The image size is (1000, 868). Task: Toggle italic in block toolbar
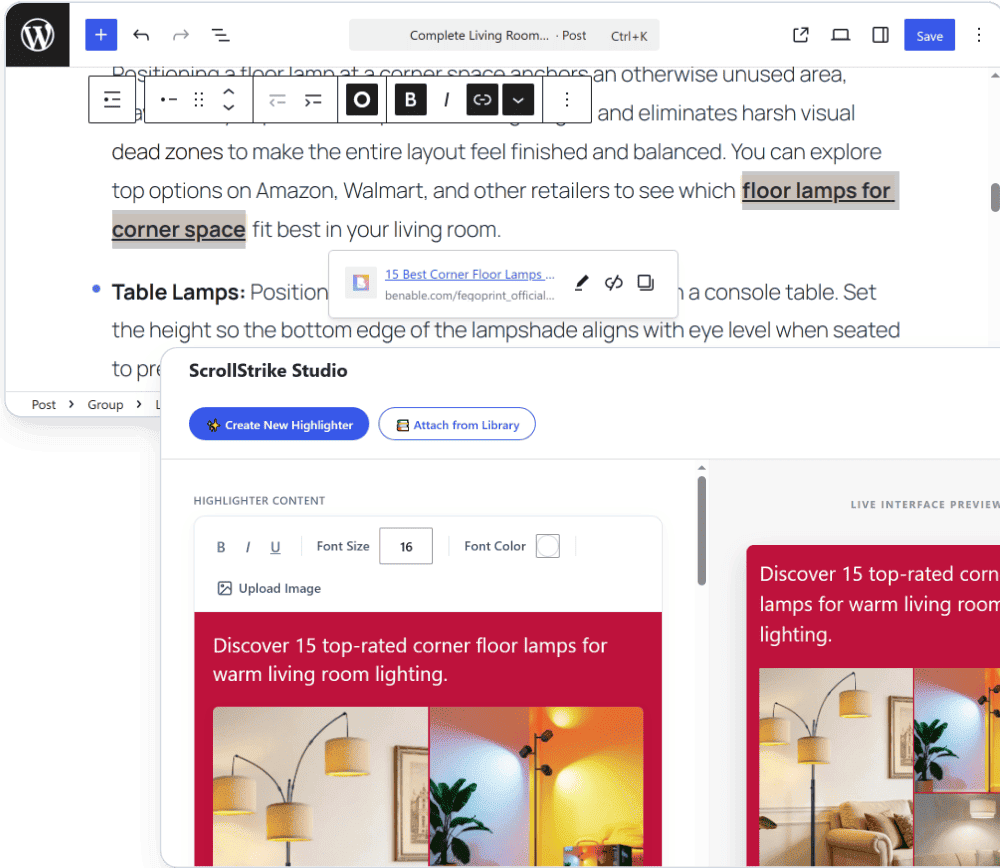point(446,99)
